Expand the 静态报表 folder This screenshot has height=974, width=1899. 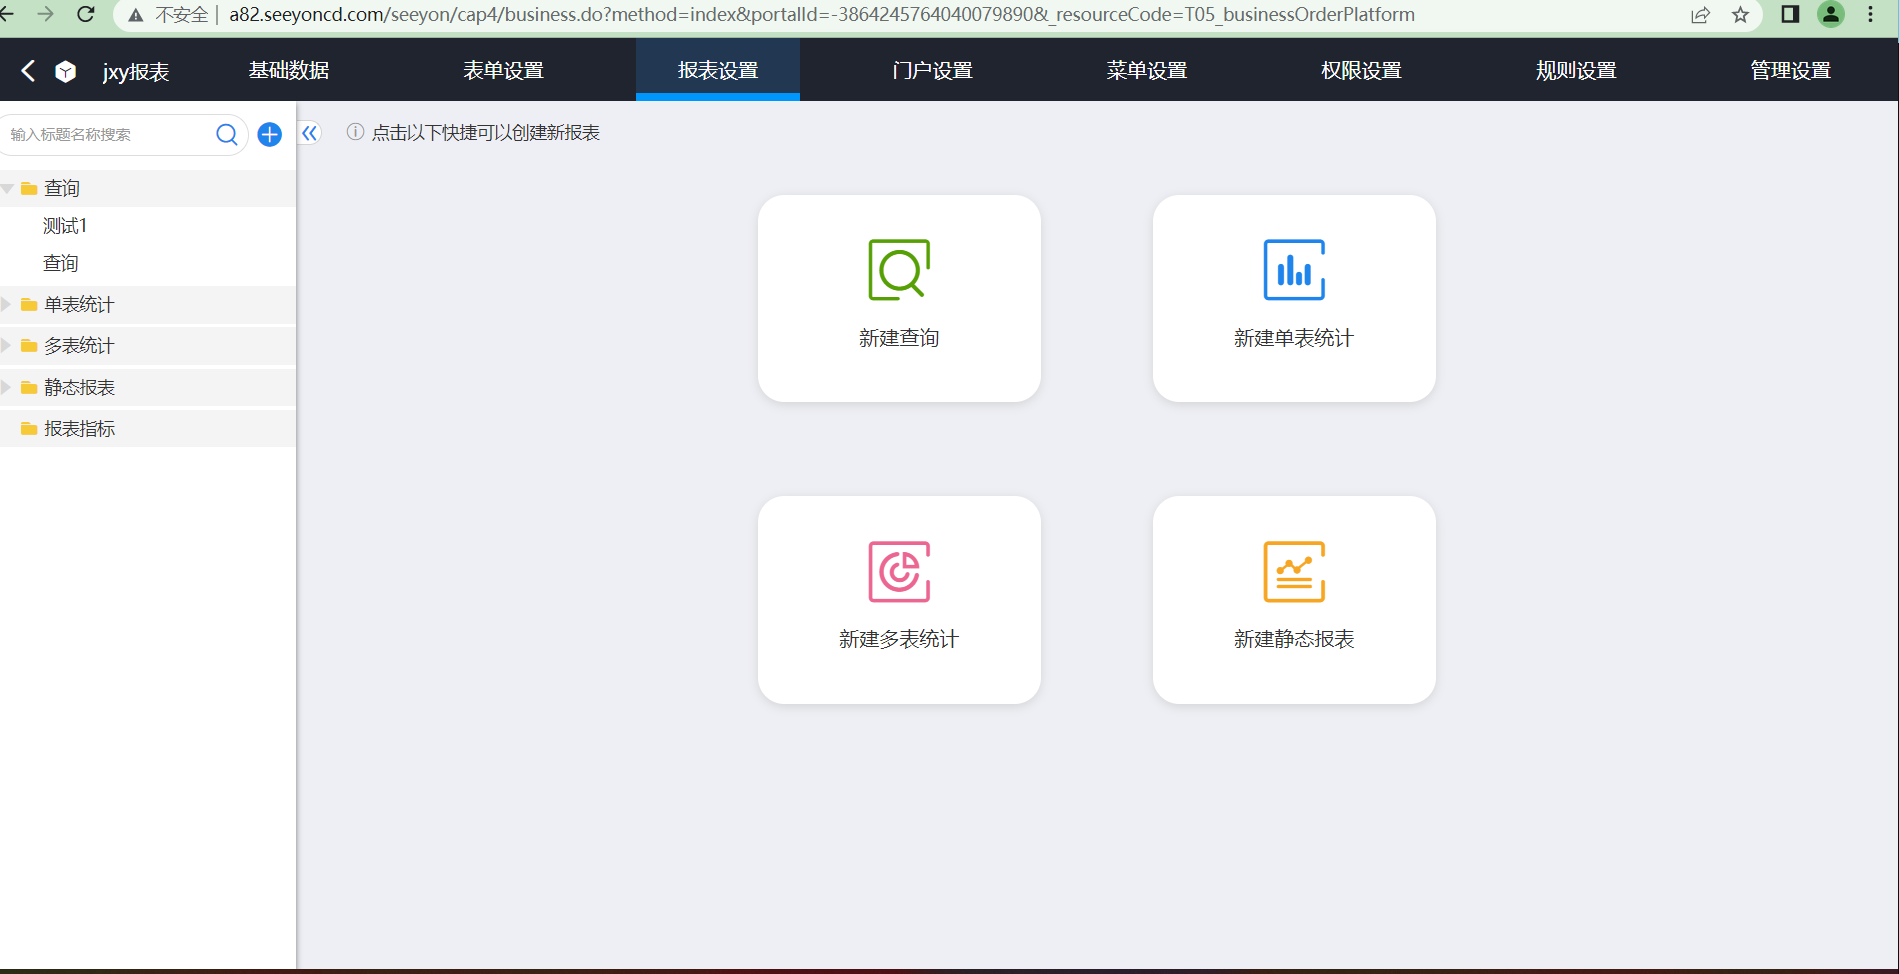coord(7,388)
